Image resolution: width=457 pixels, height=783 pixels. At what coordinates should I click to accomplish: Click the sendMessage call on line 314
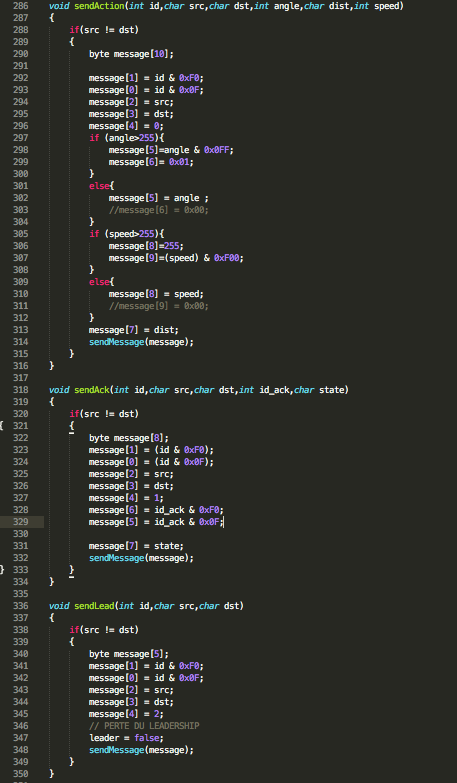116,342
